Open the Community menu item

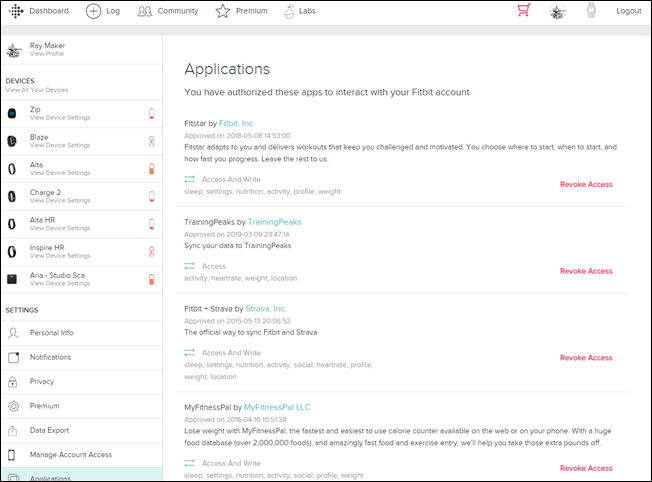(178, 11)
